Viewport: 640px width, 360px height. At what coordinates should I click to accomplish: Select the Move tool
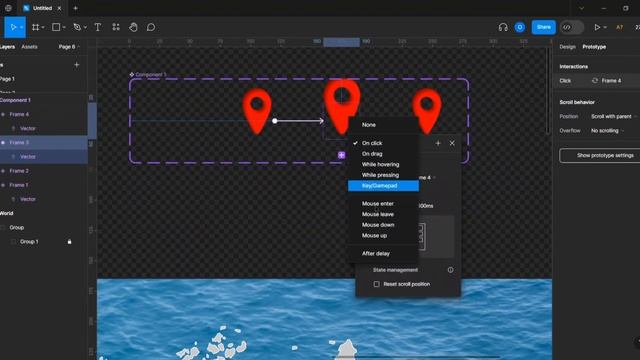(13, 27)
